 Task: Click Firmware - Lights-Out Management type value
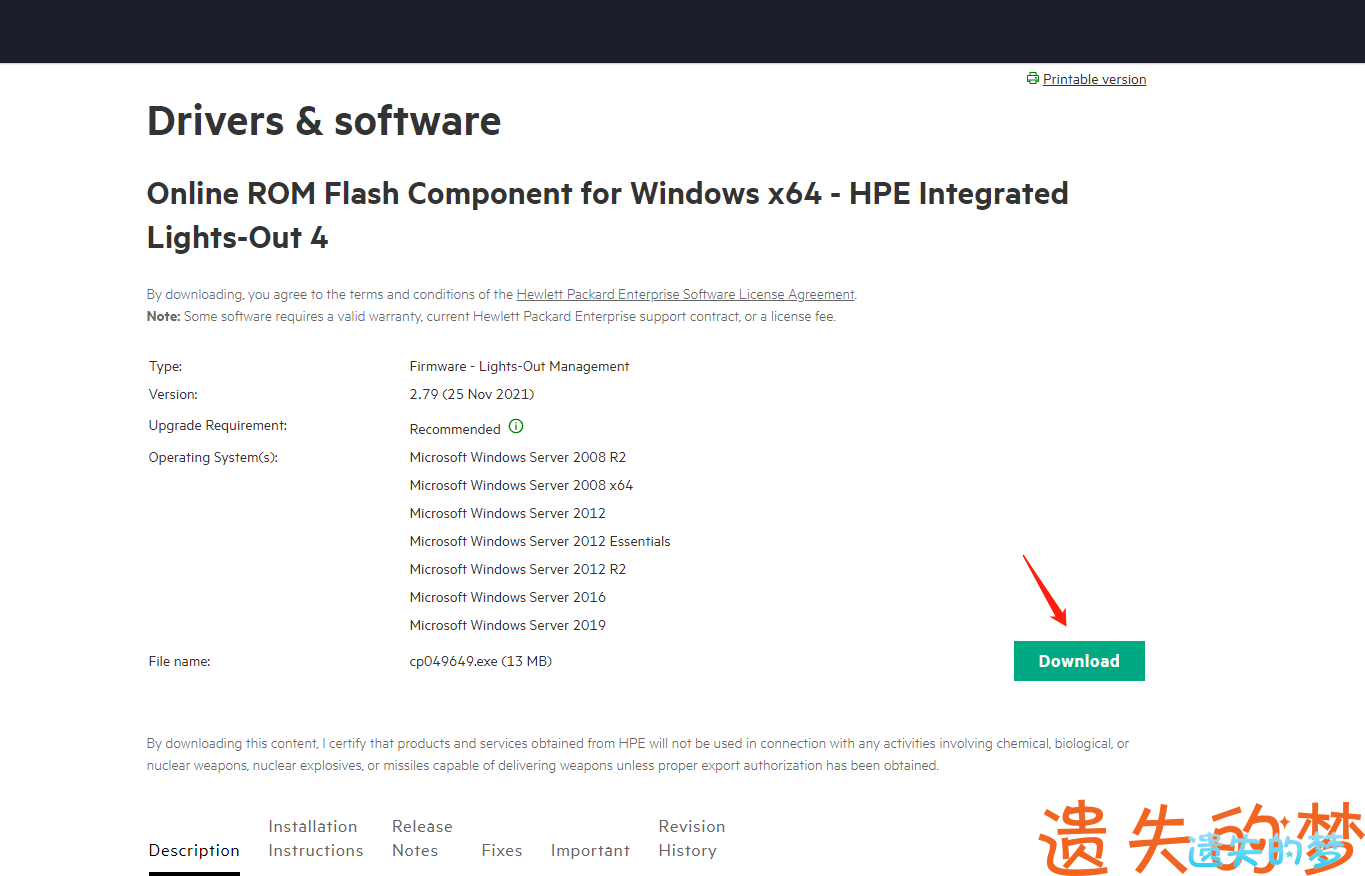[519, 366]
